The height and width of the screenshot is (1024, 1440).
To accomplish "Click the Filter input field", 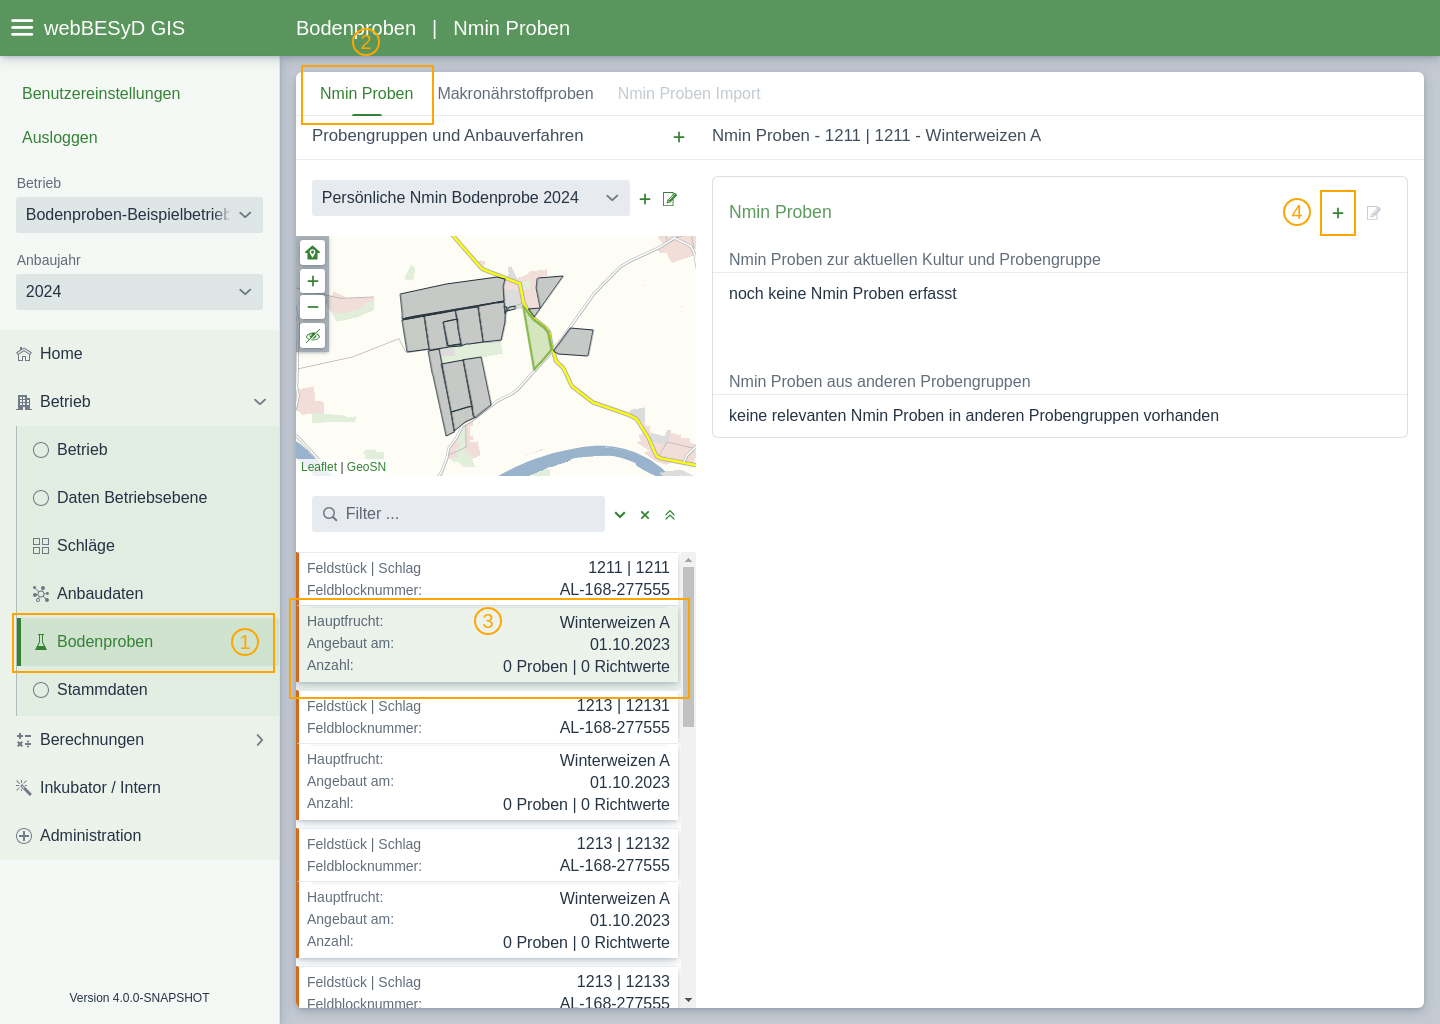I will tap(458, 514).
